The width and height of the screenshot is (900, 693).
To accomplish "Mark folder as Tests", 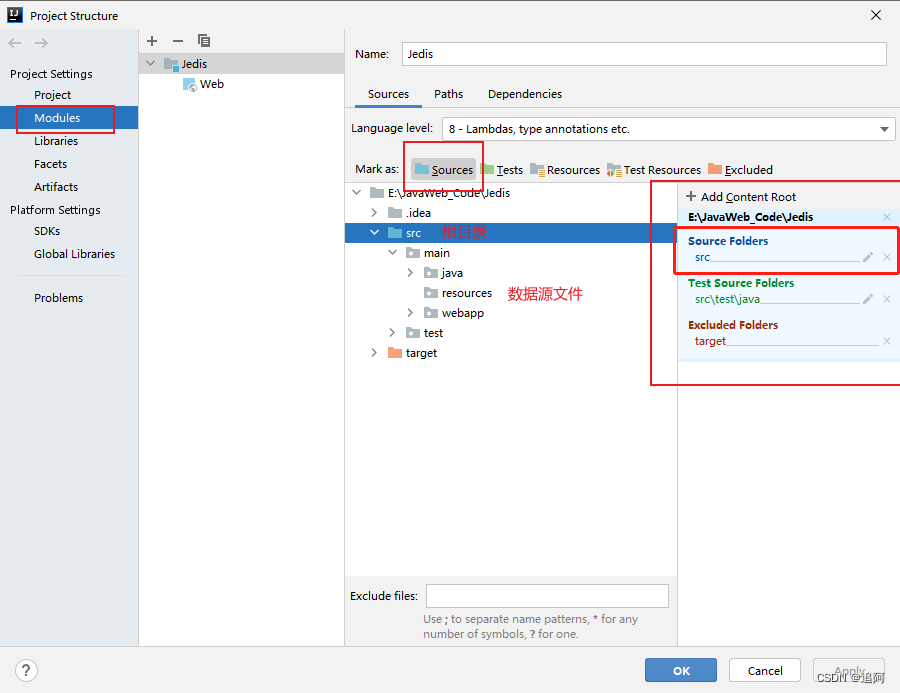I will point(508,169).
